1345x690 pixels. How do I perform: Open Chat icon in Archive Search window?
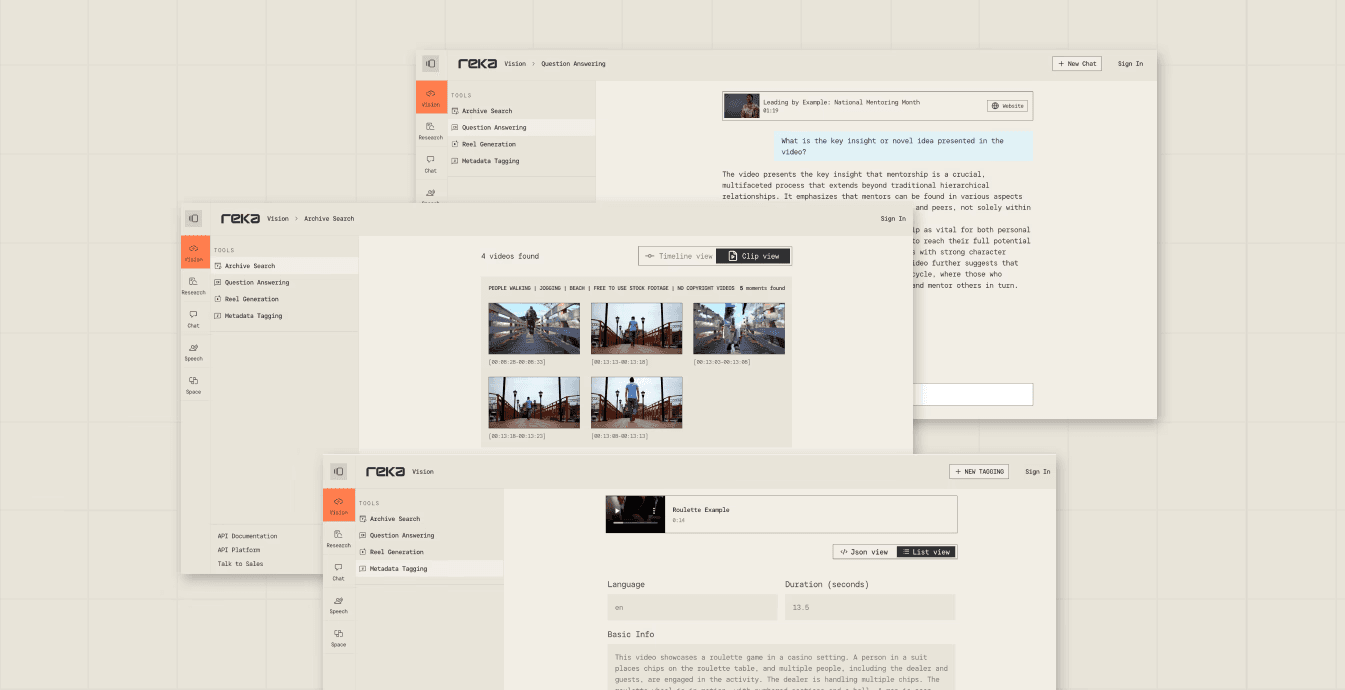(x=194, y=319)
